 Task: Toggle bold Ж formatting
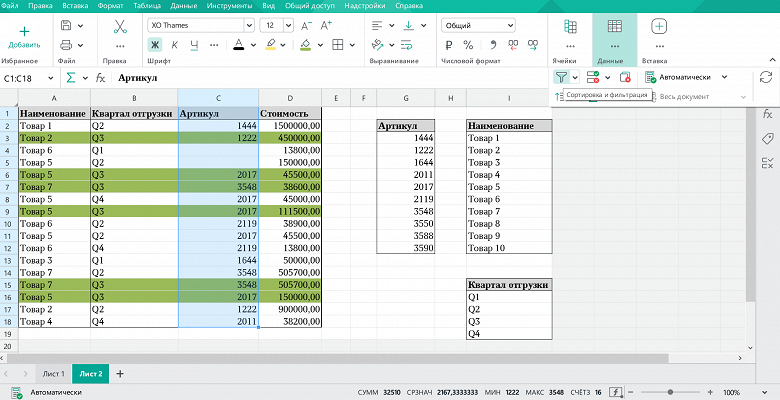point(155,45)
